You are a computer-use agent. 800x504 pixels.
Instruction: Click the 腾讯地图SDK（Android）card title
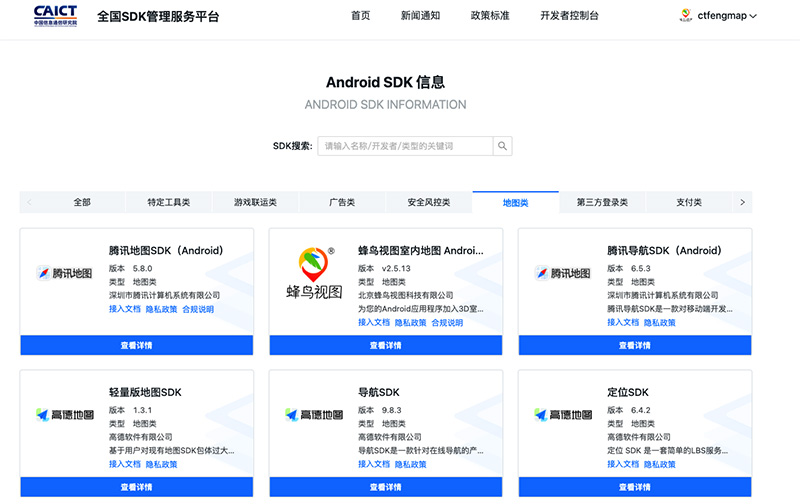(166, 250)
